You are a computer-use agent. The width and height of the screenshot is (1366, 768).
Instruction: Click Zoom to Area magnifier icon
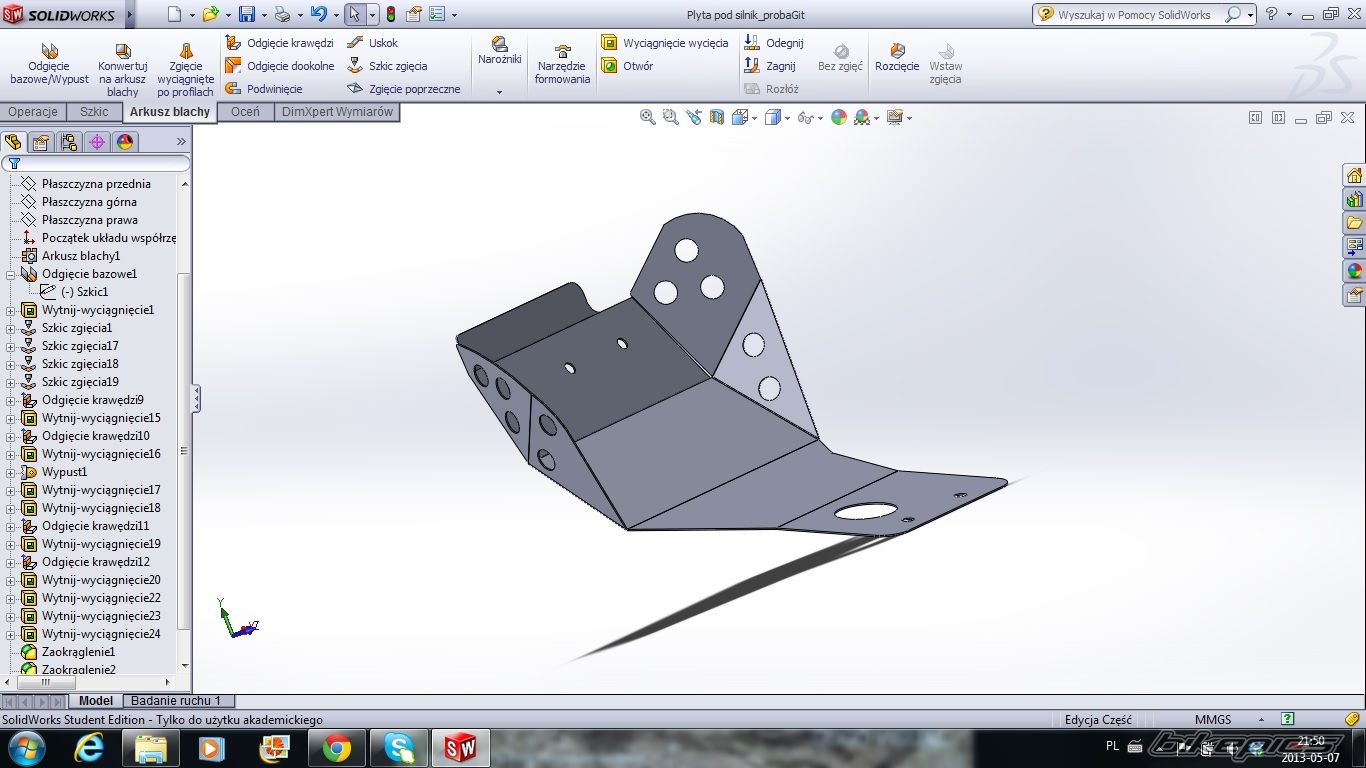pyautogui.click(x=670, y=117)
